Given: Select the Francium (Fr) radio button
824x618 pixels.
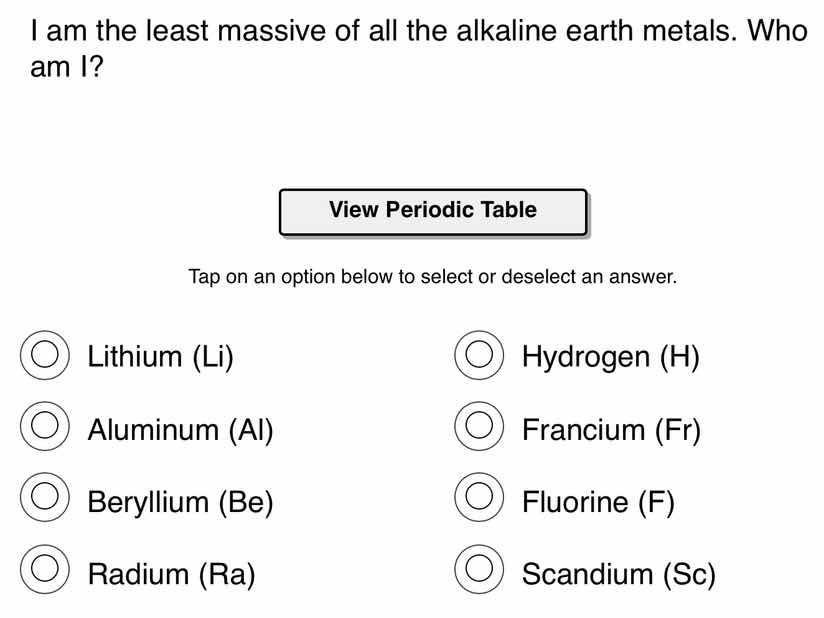Looking at the screenshot, I should (x=479, y=427).
